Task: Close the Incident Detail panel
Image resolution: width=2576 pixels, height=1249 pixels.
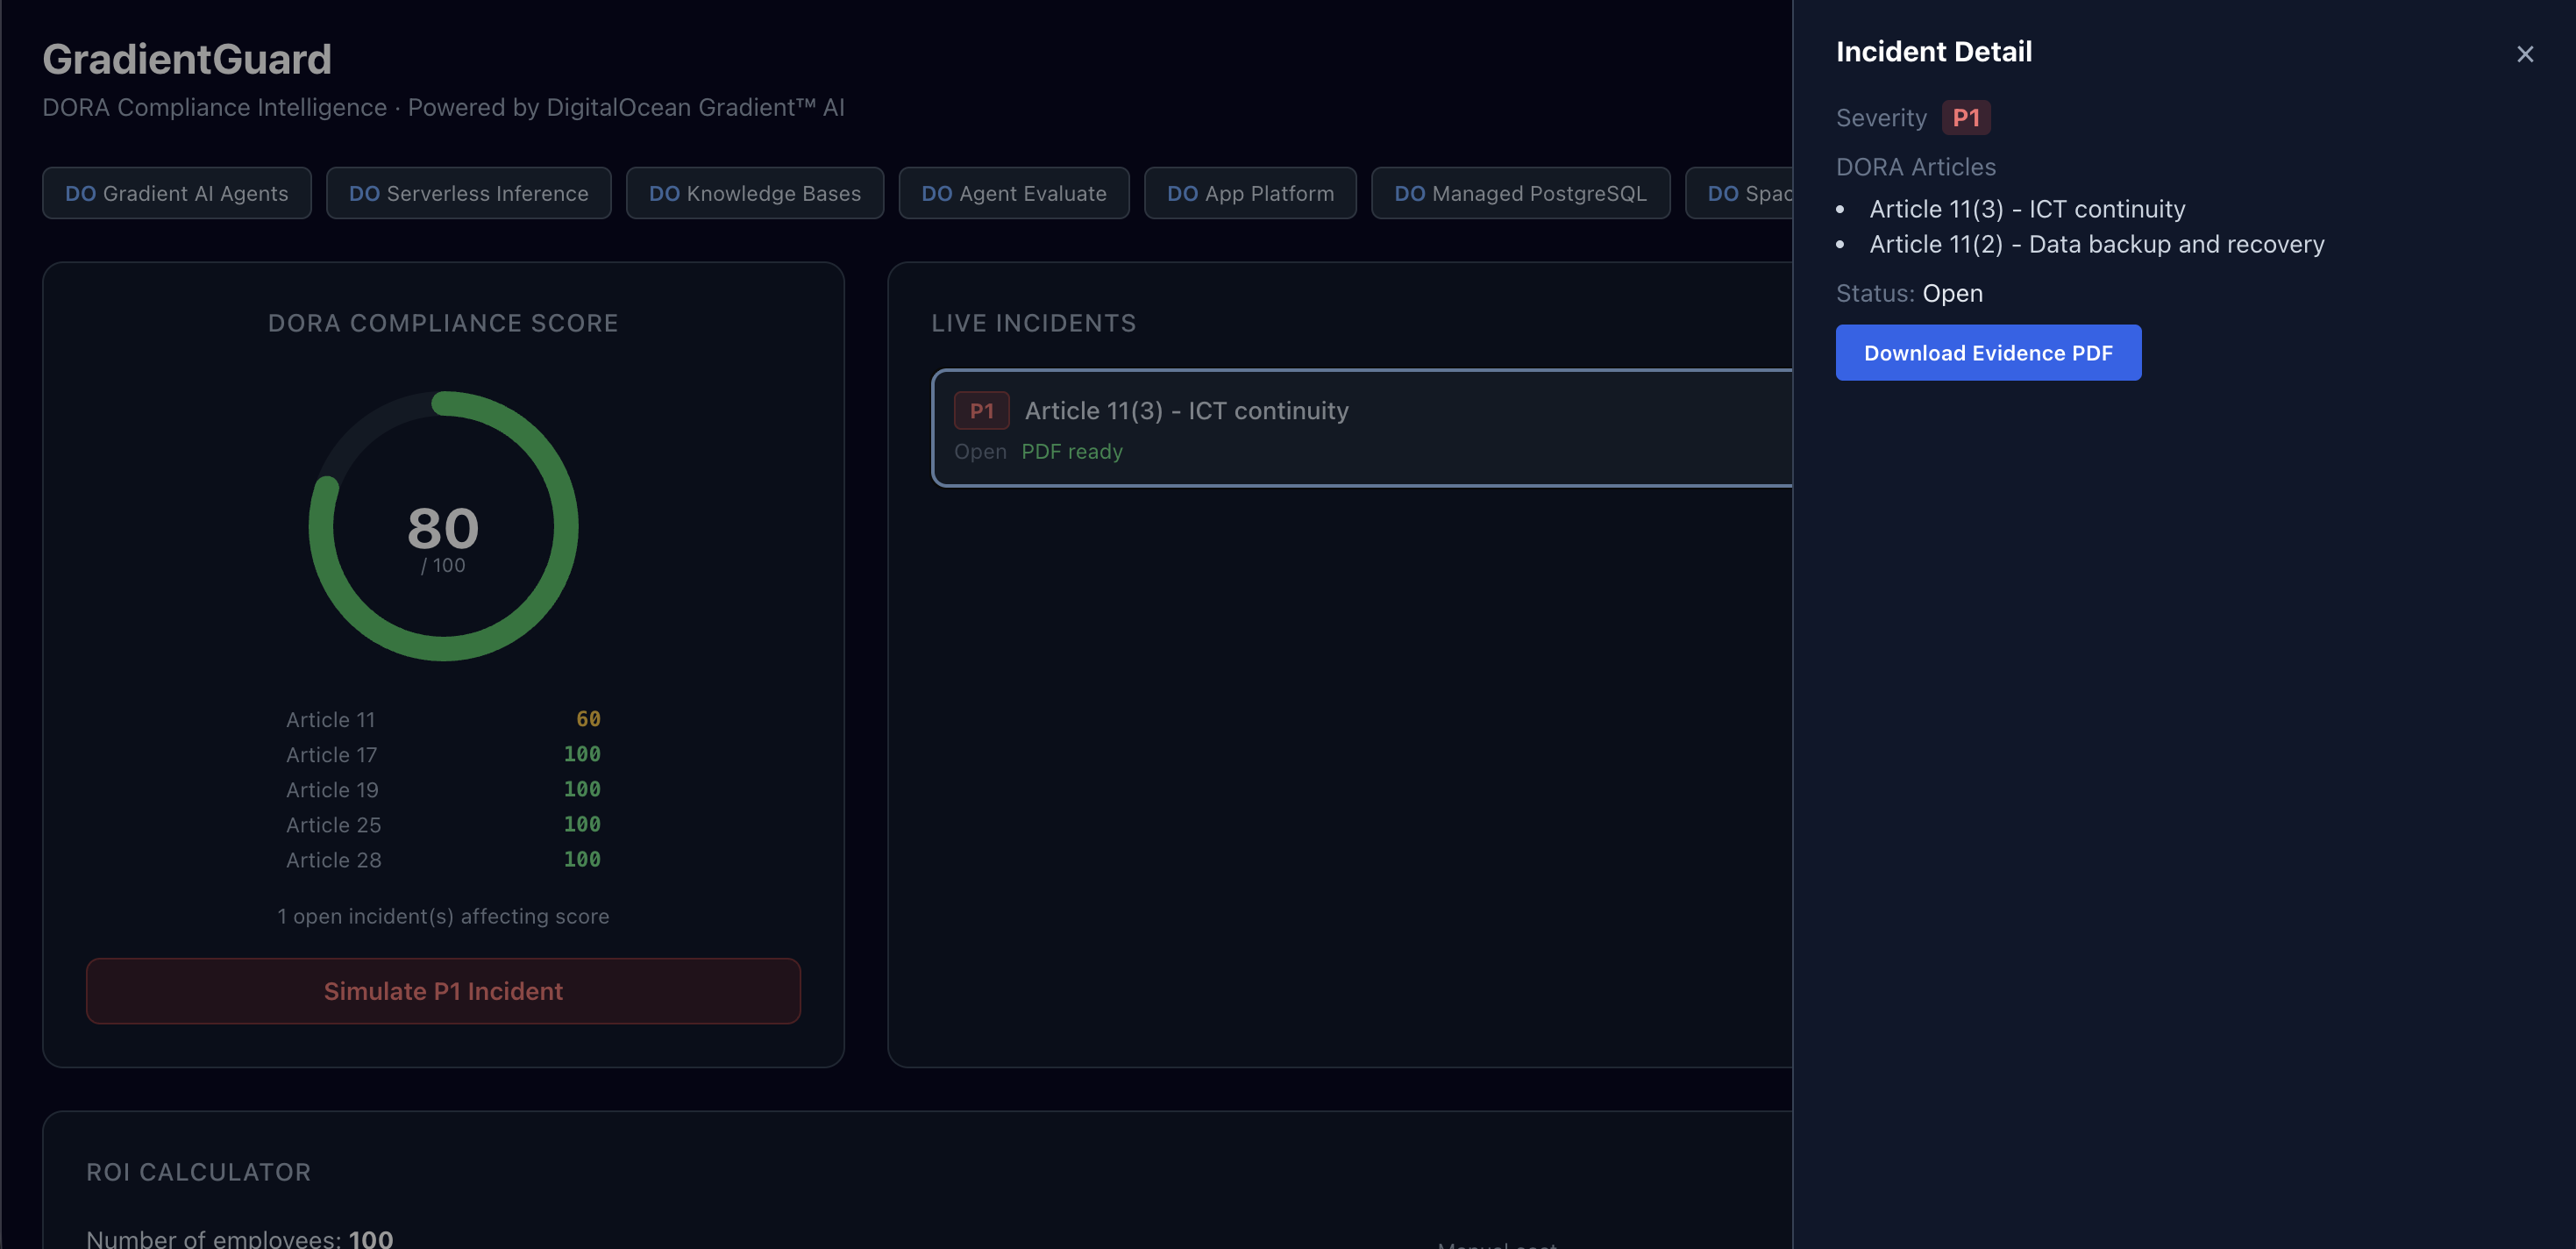Action: coord(2524,54)
